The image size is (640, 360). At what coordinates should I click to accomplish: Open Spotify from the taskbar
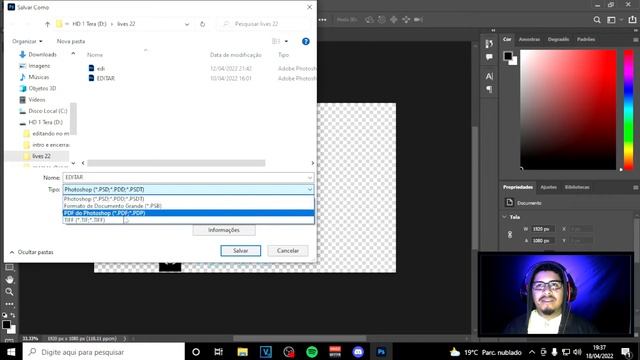coord(312,352)
